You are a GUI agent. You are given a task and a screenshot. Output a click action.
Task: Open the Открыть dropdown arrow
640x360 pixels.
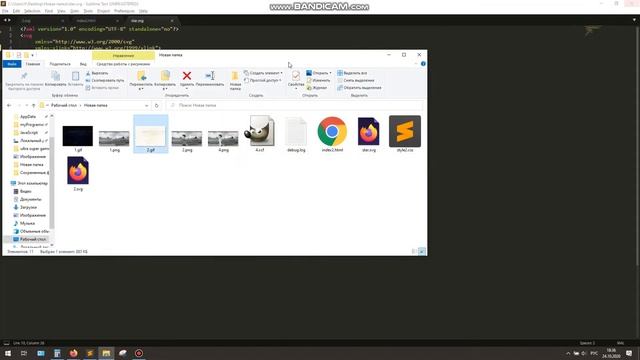330,73
